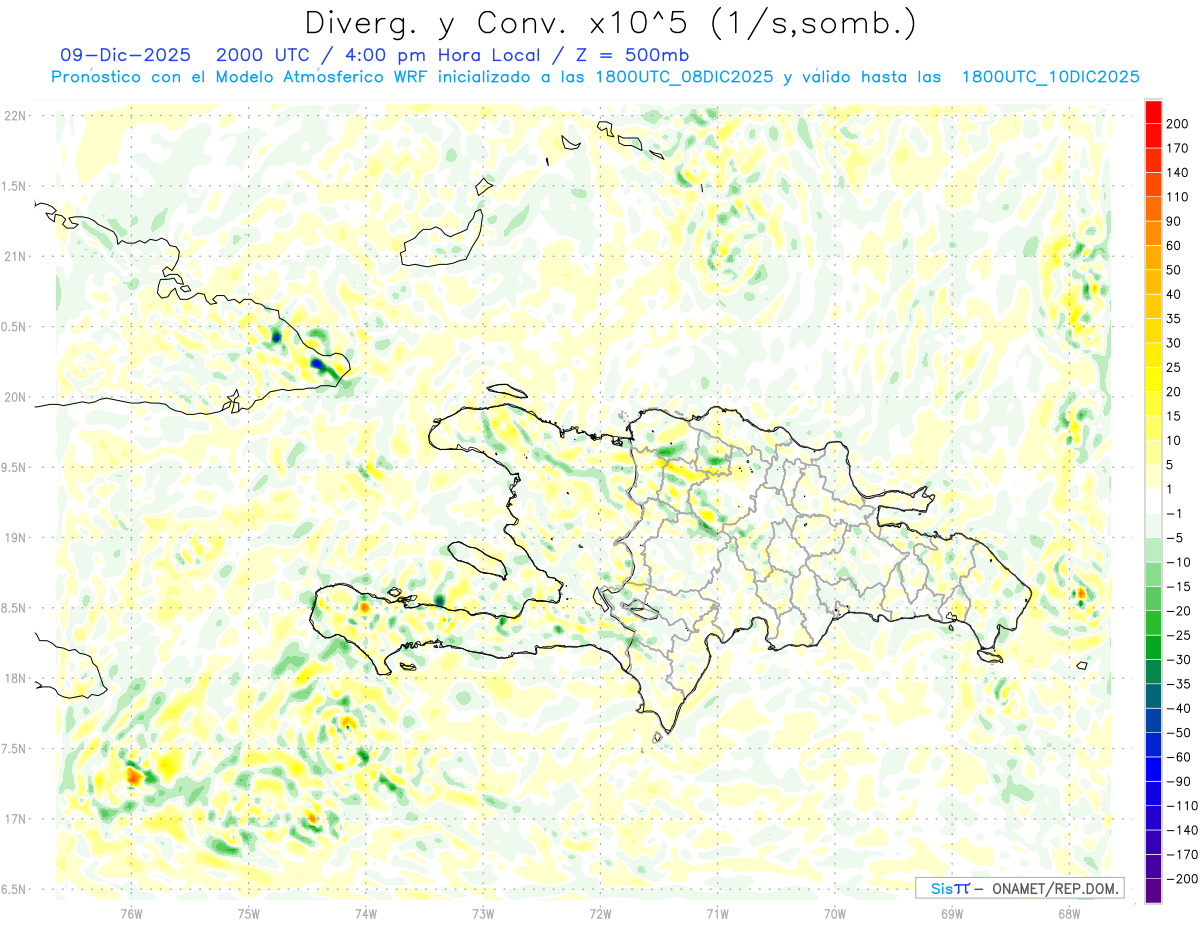Click the positive '15' color bar label
The width and height of the screenshot is (1200, 927).
point(1174,417)
